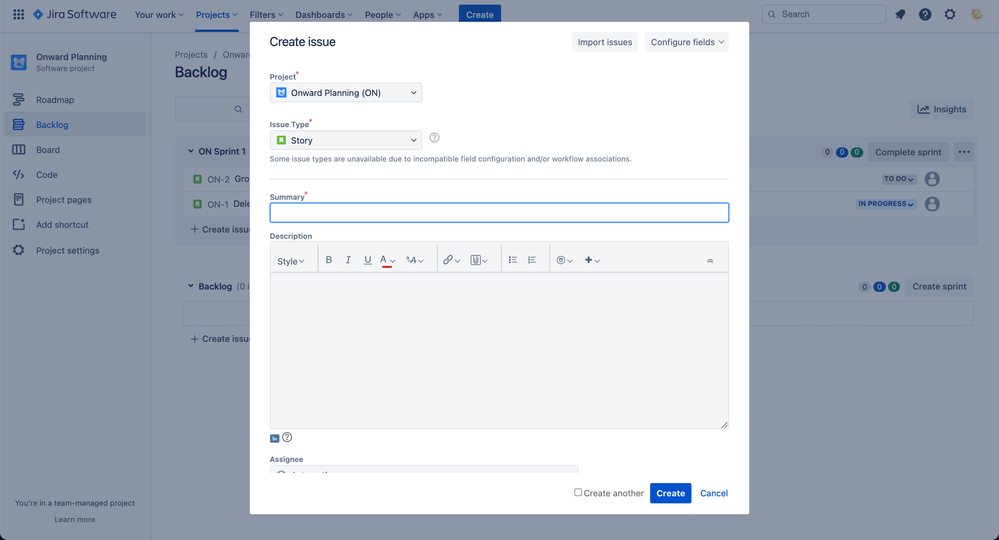Open the Apps menu
The image size is (999, 540).
(x=428, y=15)
